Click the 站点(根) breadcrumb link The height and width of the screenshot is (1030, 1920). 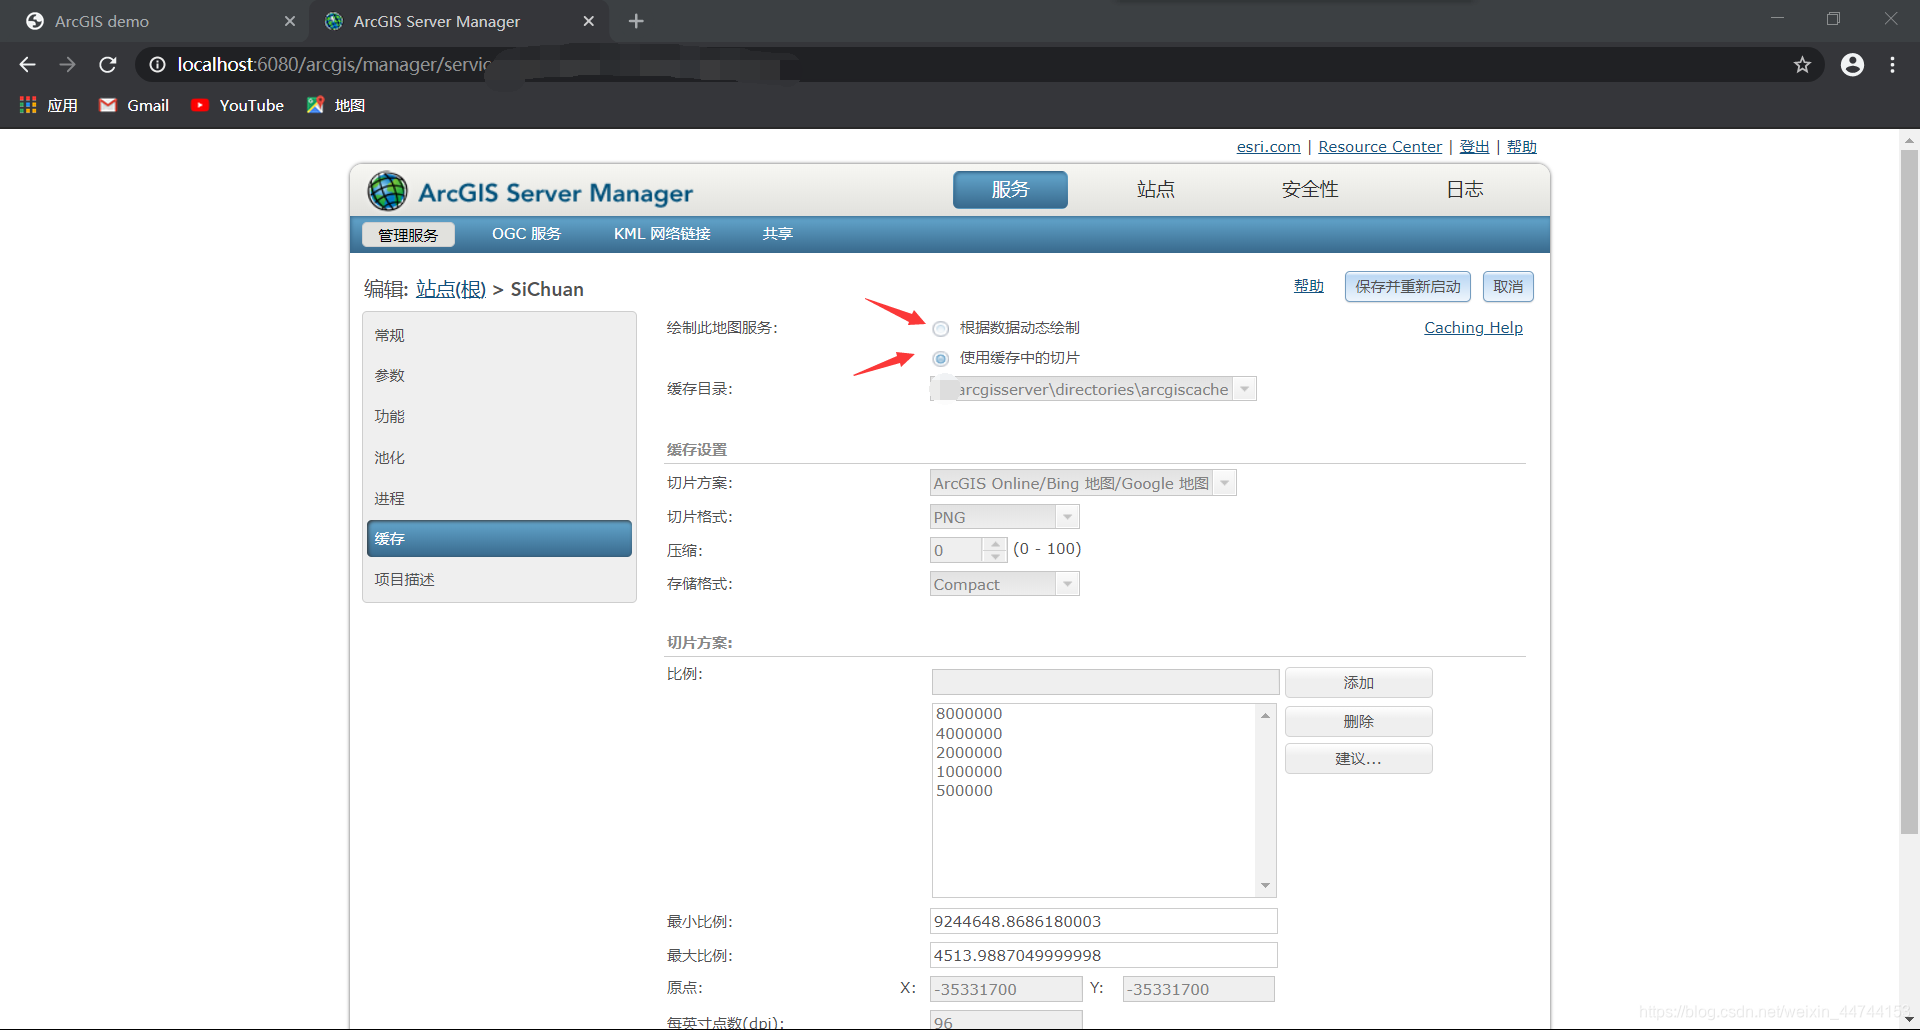click(x=451, y=290)
